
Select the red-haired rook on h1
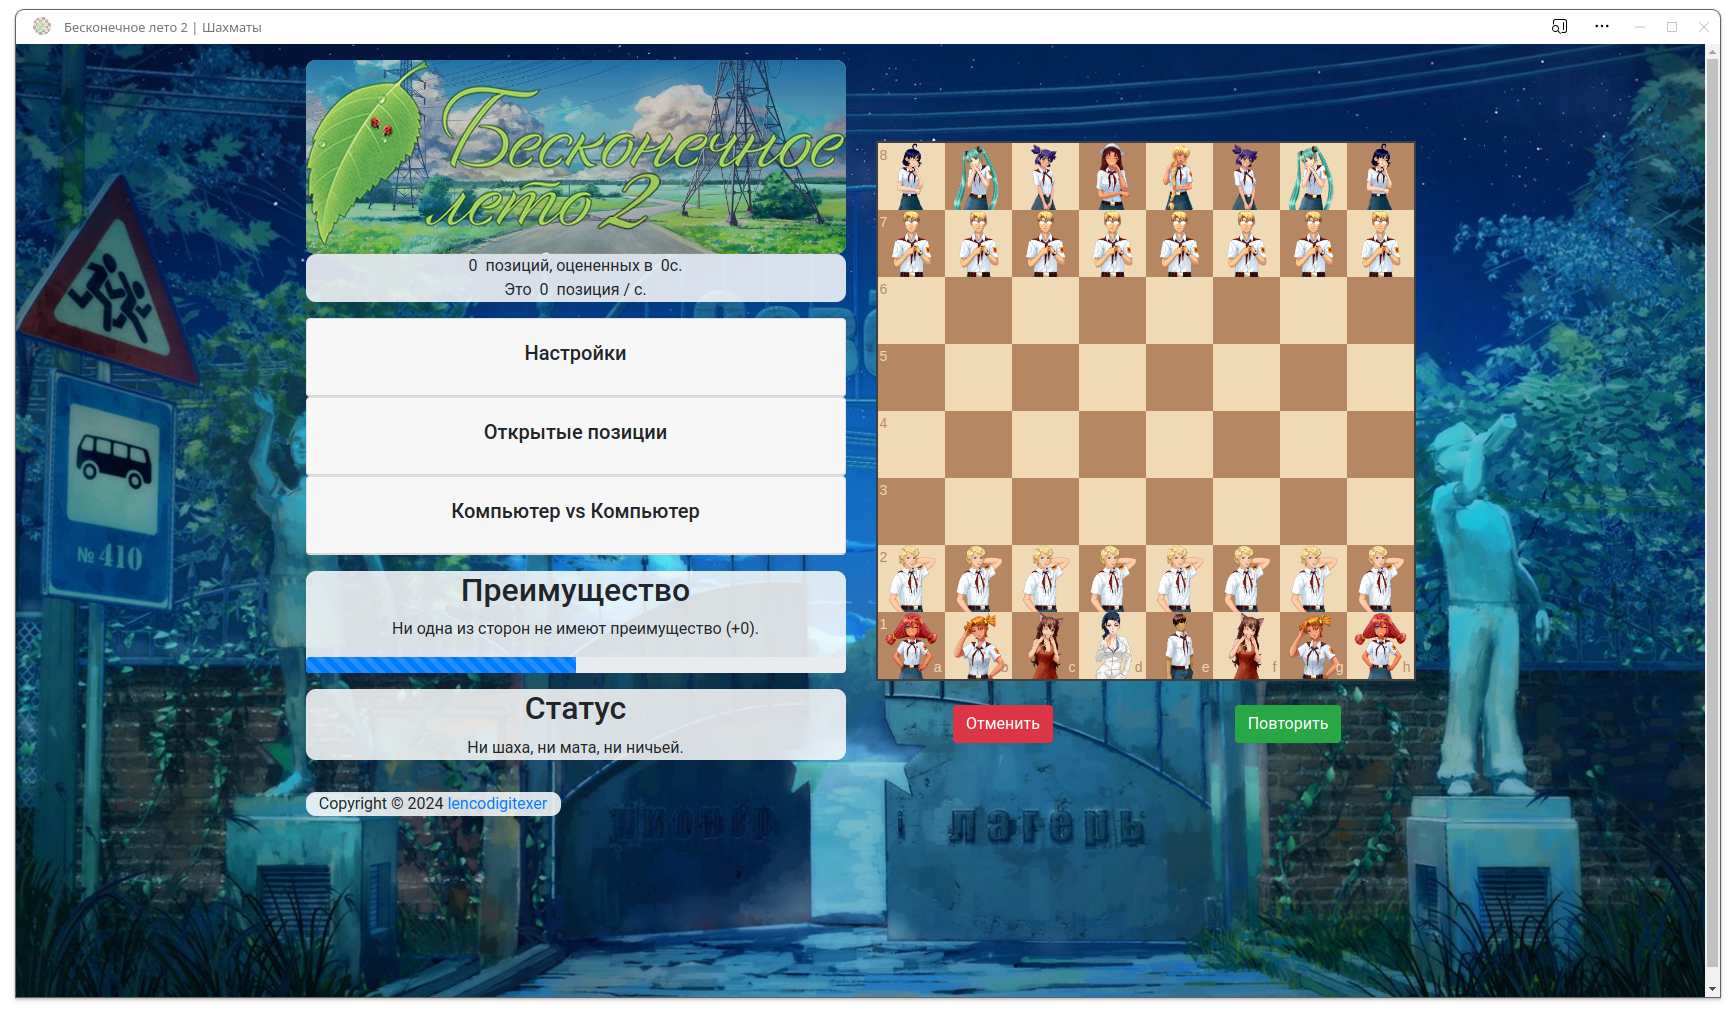(x=1380, y=645)
